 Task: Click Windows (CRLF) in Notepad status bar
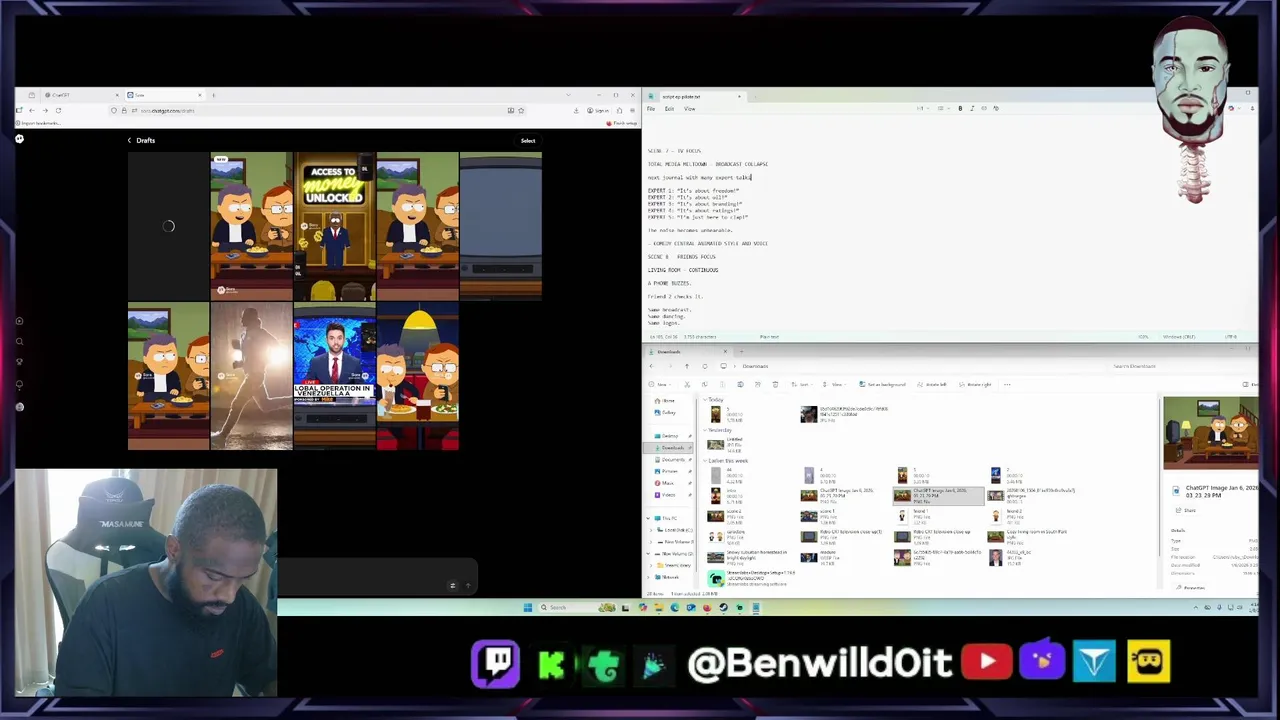click(1179, 337)
